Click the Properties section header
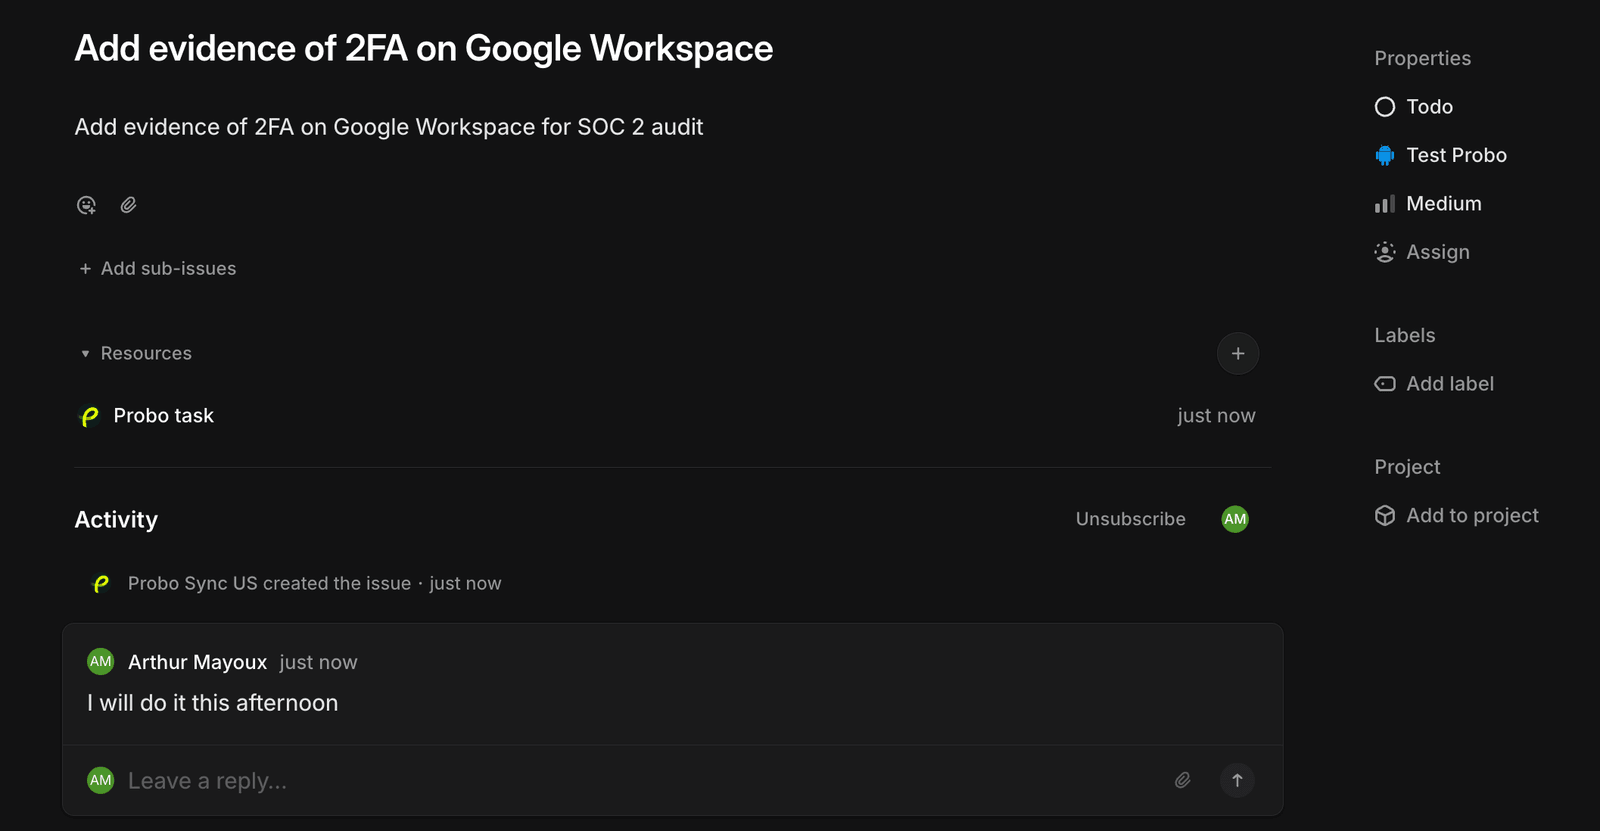This screenshot has height=831, width=1600. click(1423, 58)
